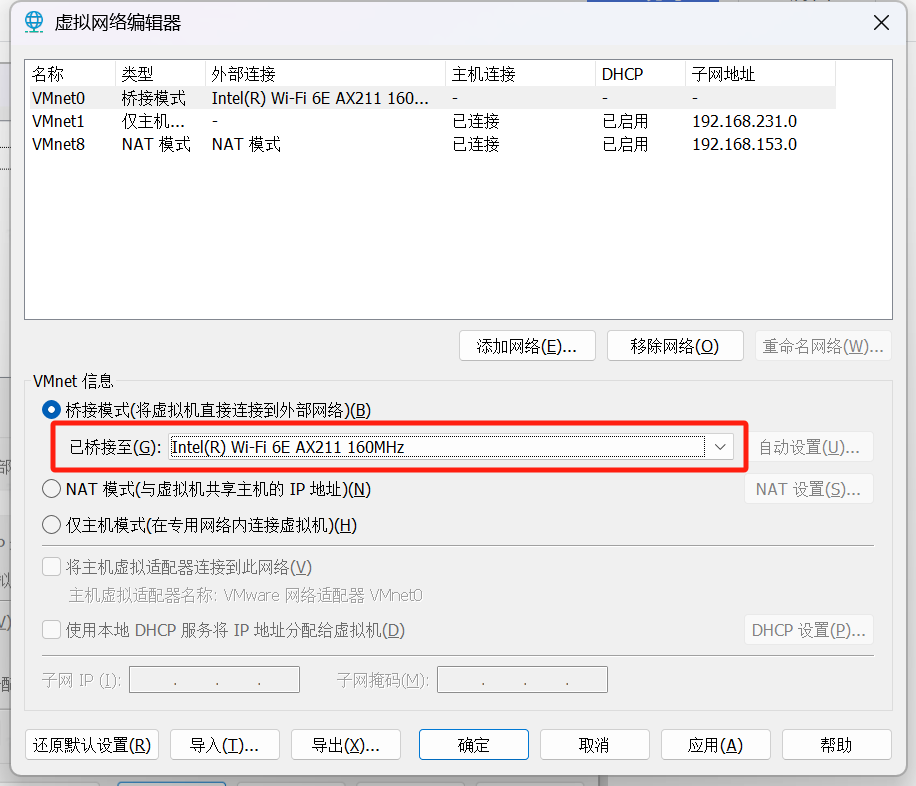Click VMnet8's 已启用 DHCP cell
916x786 pixels.
[626, 144]
